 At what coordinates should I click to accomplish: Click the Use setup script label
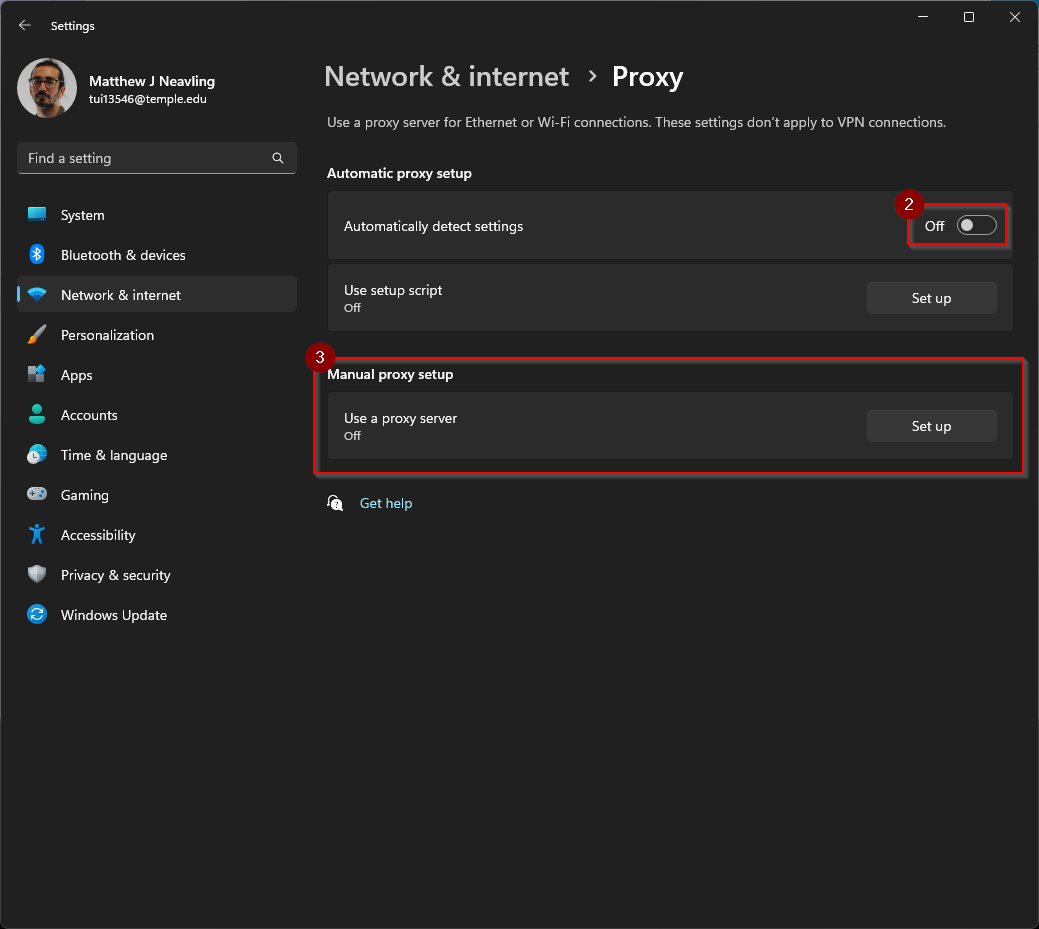pos(392,290)
